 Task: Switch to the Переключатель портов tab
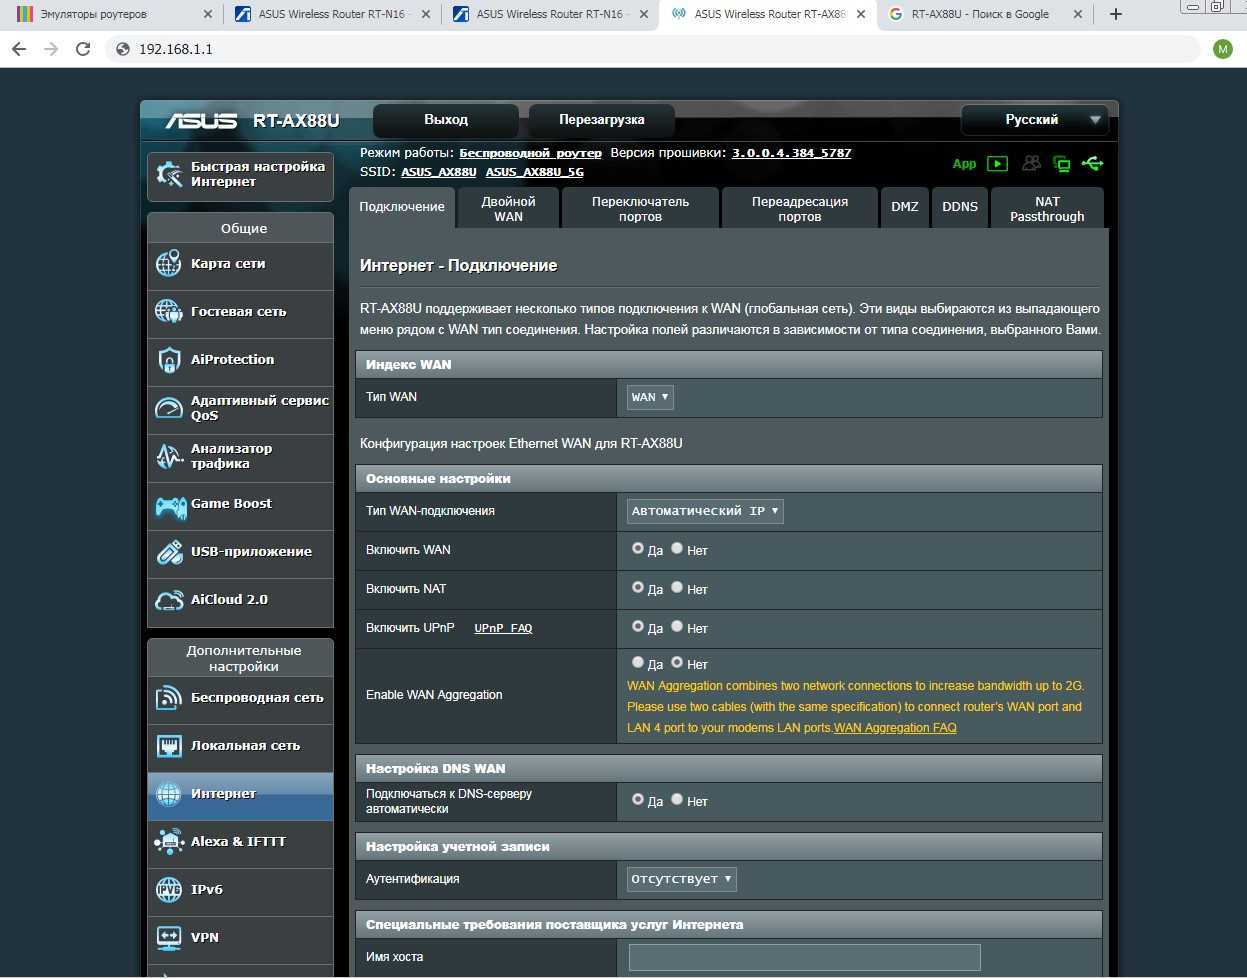click(640, 208)
